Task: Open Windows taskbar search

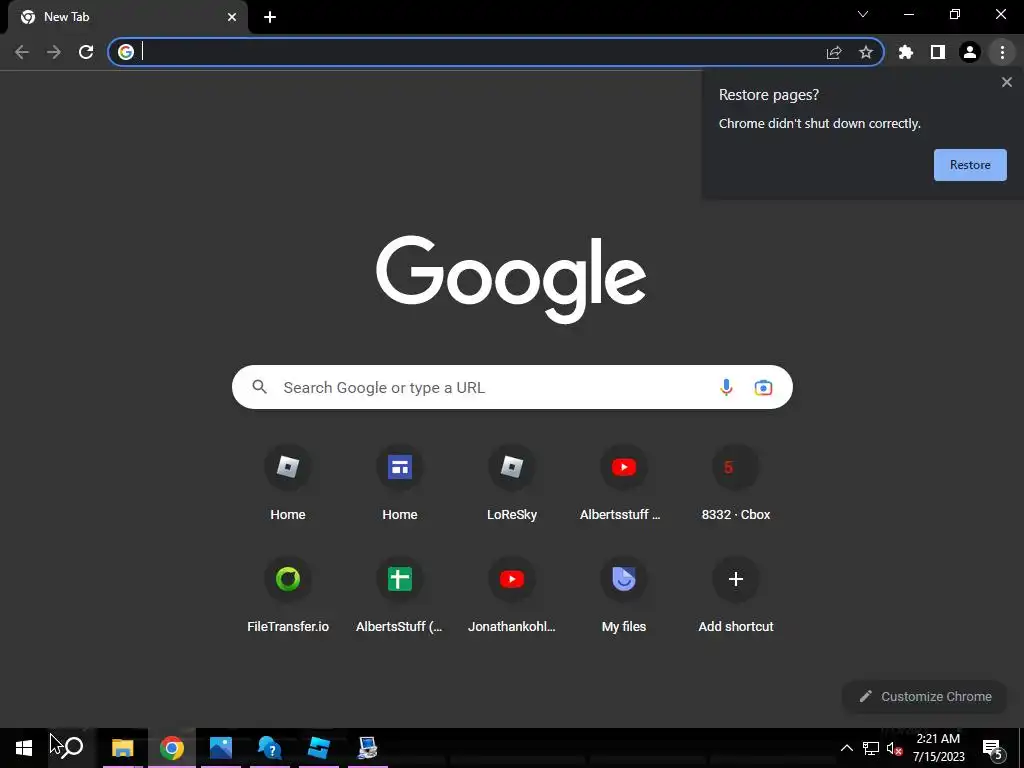Action: [72, 748]
